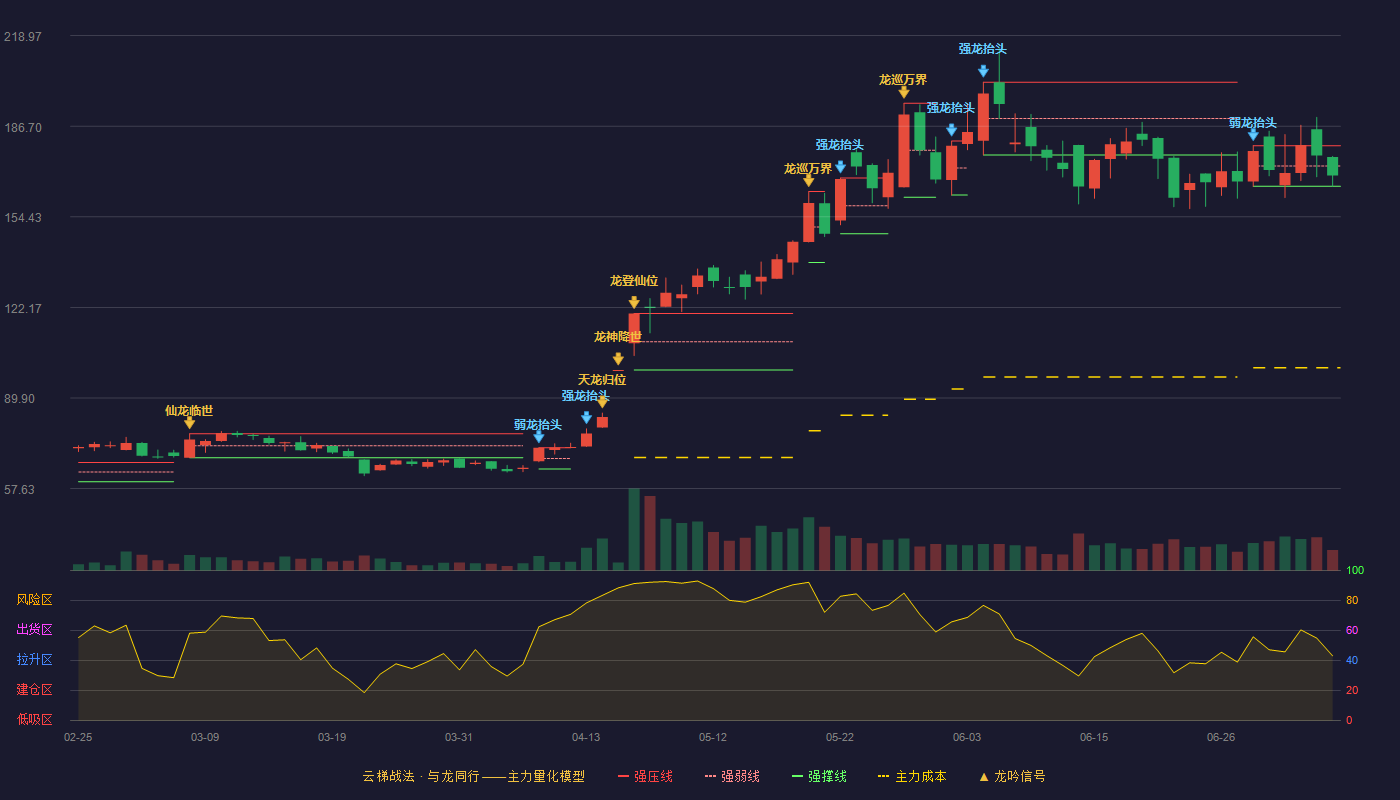
Task: Toggle the 龙吟信号 legend series
Action: point(1012,776)
